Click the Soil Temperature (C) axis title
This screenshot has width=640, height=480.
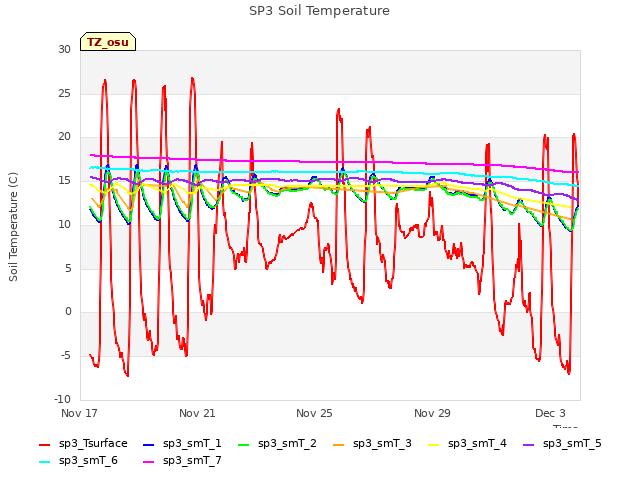click(13, 227)
